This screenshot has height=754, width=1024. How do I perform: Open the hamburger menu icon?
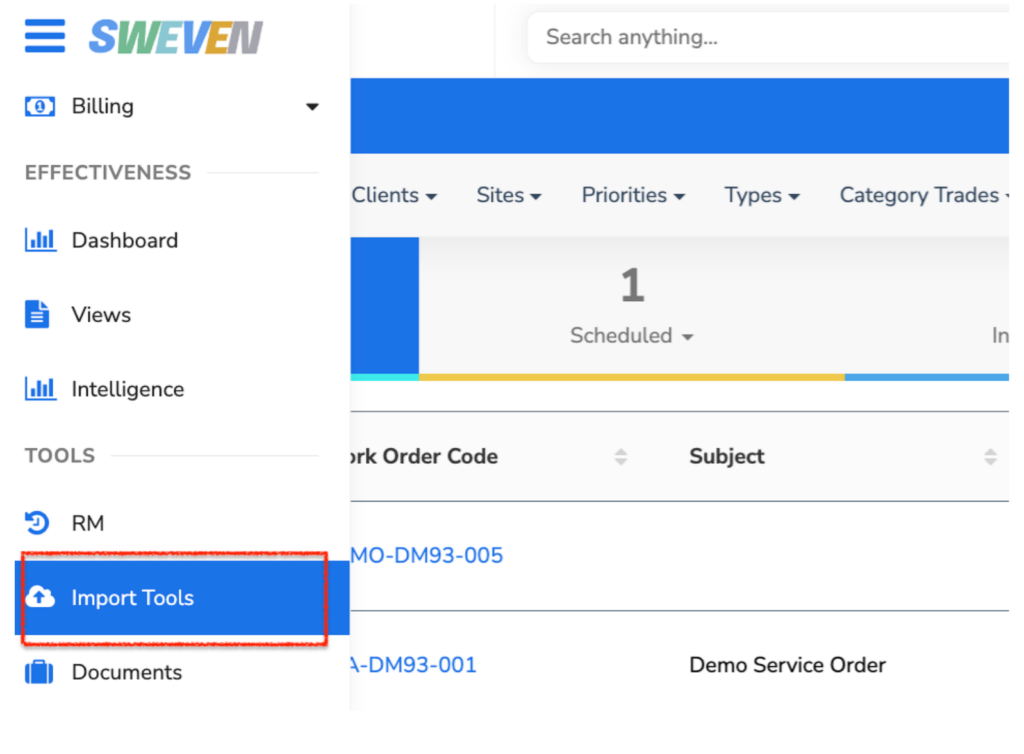tap(44, 35)
